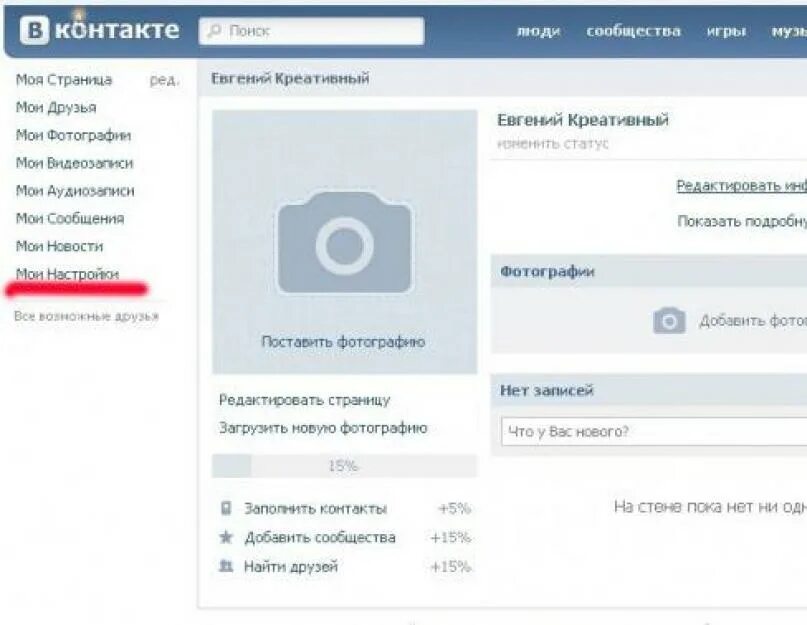
Task: Open the сообщества section in the header
Action: pyautogui.click(x=634, y=31)
